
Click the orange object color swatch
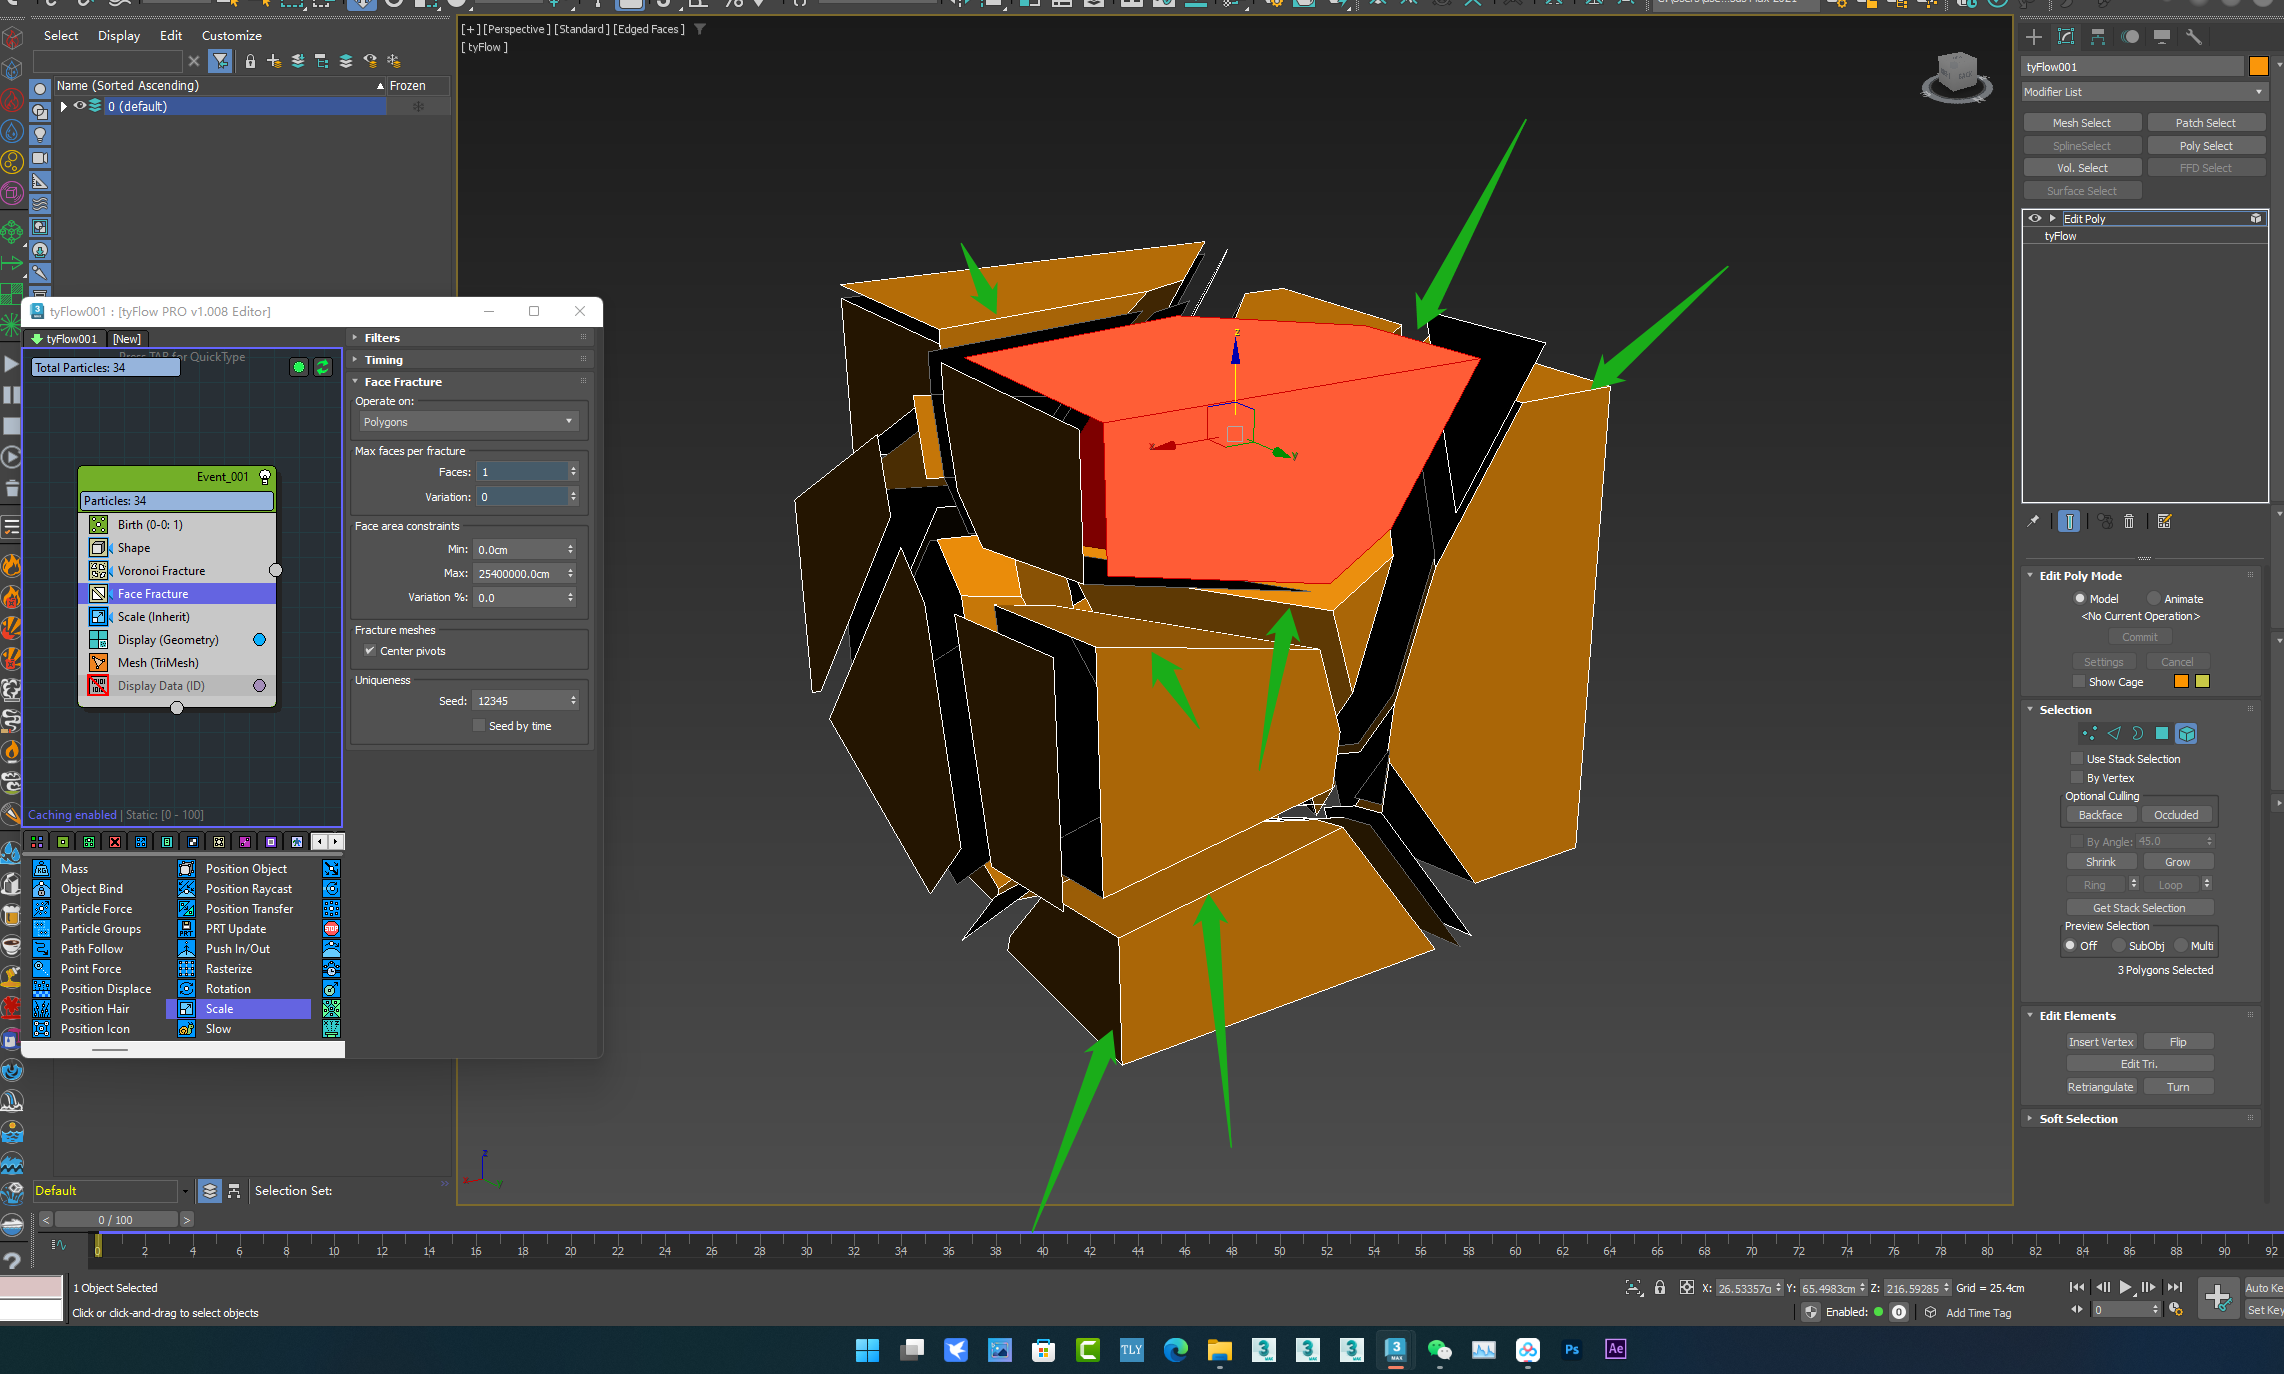(x=2258, y=67)
